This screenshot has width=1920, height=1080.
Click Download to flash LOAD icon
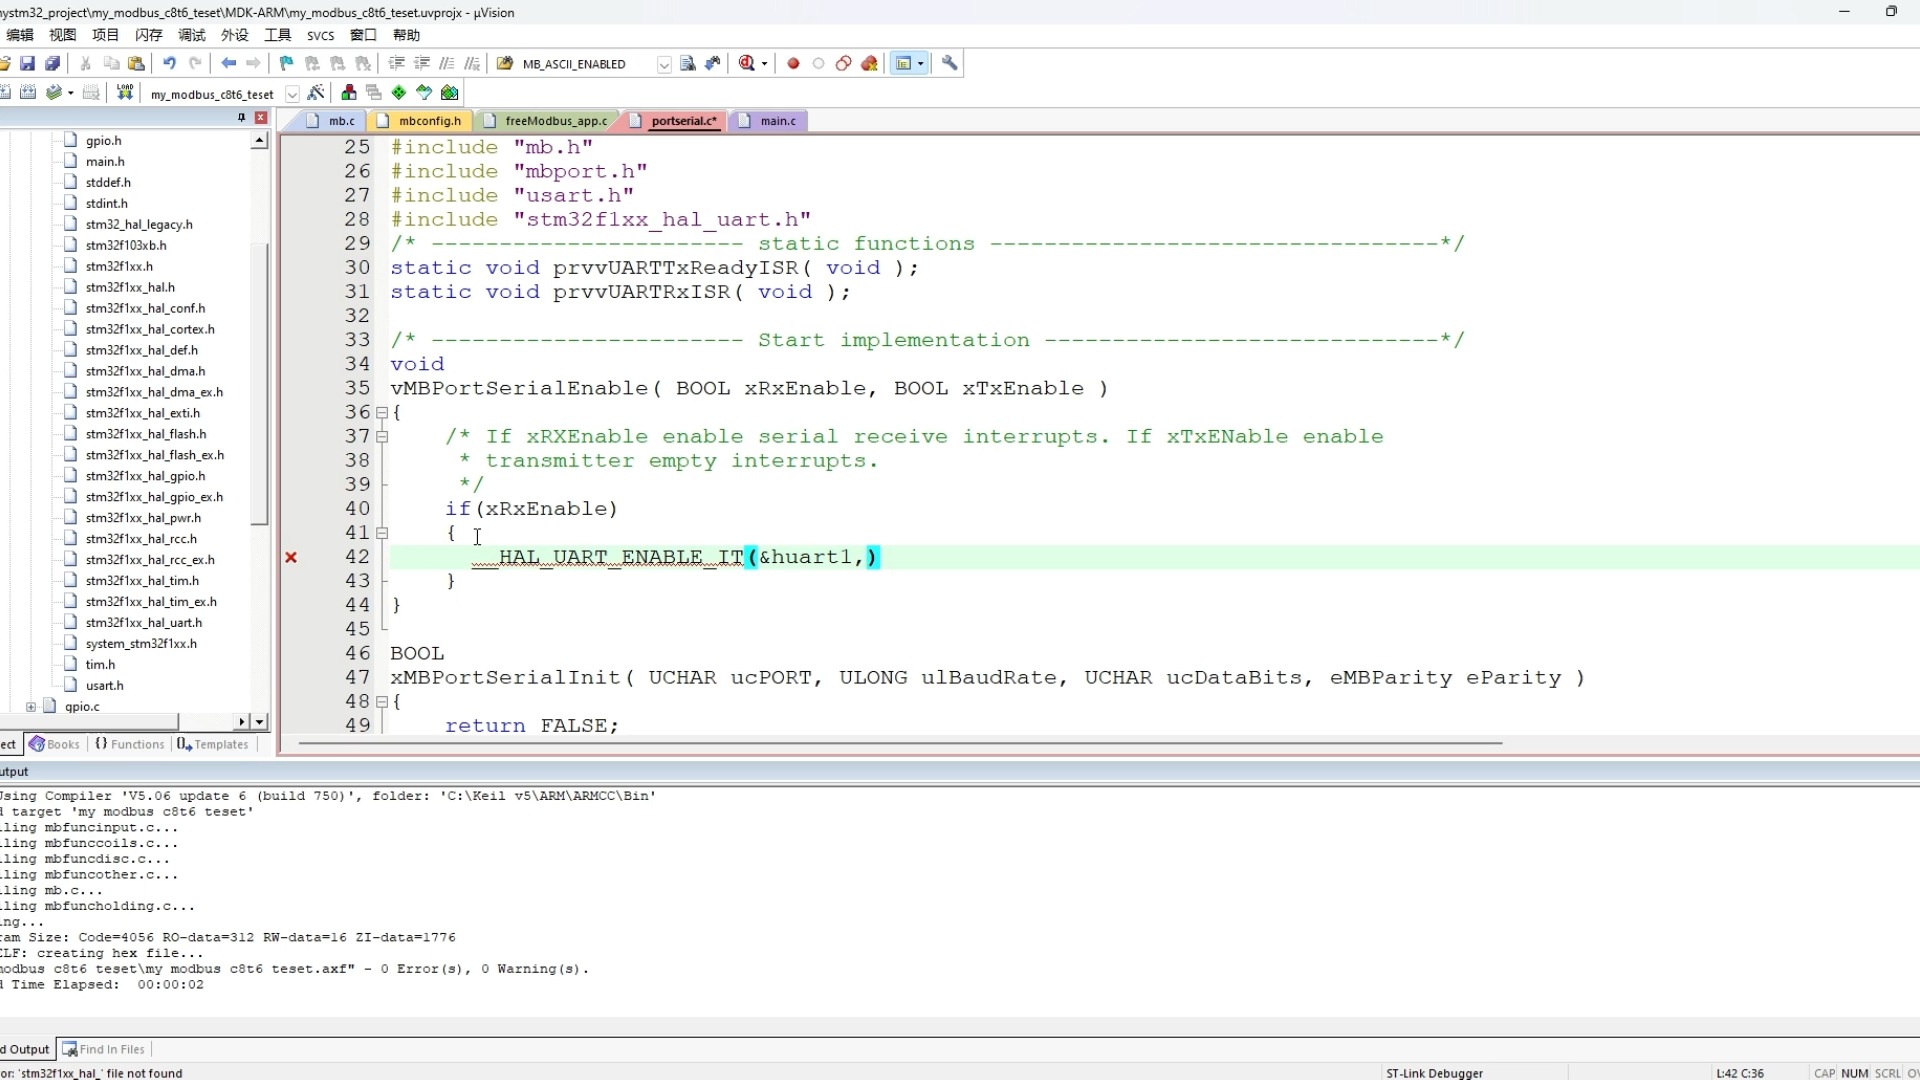click(125, 93)
